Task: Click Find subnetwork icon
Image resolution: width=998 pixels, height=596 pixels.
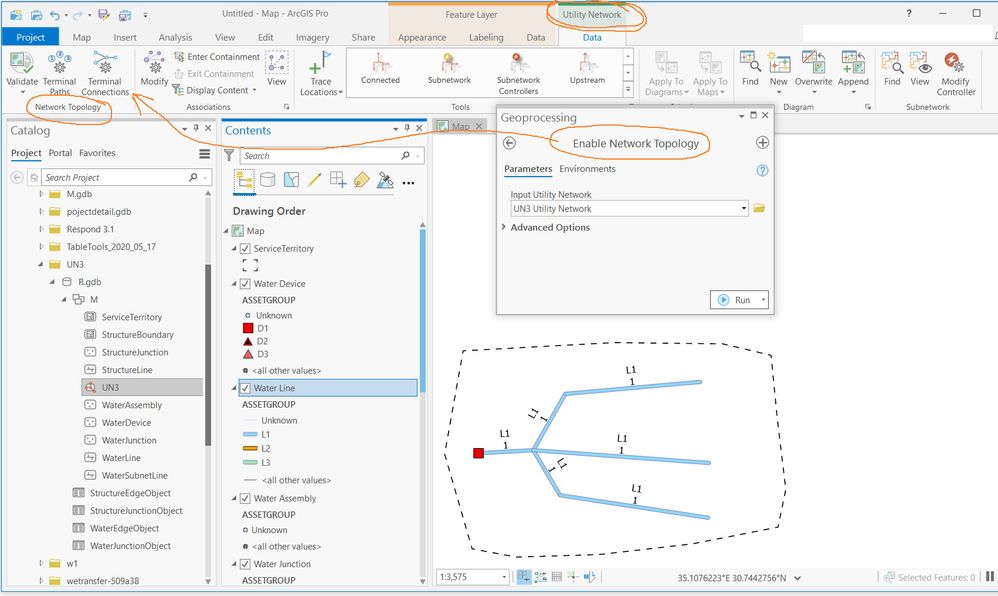Action: point(892,62)
